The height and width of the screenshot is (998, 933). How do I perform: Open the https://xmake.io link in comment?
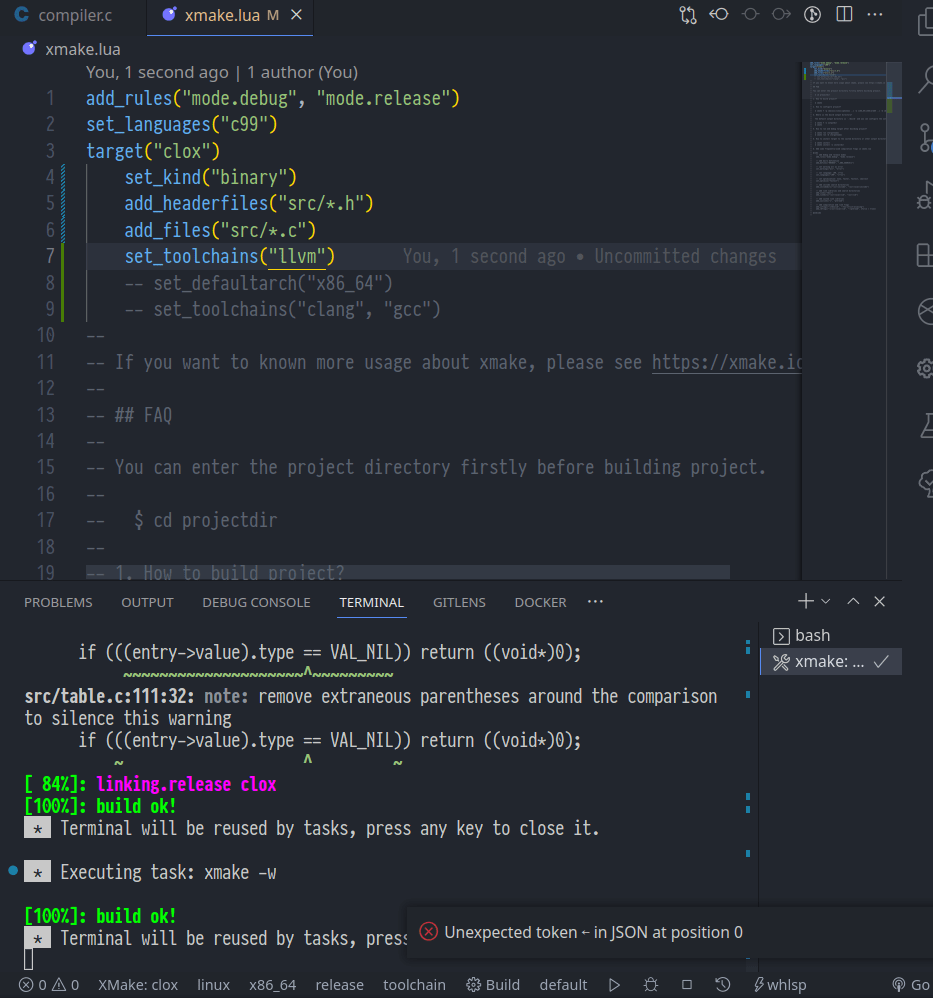(x=727, y=362)
